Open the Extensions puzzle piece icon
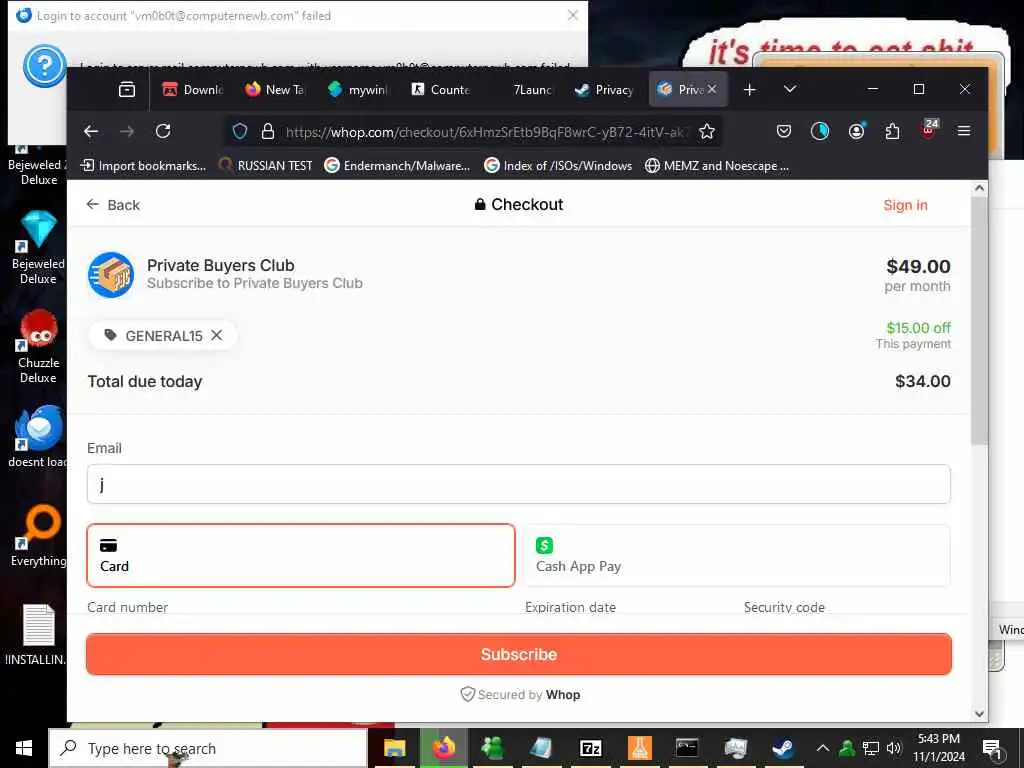The width and height of the screenshot is (1024, 768). point(892,131)
